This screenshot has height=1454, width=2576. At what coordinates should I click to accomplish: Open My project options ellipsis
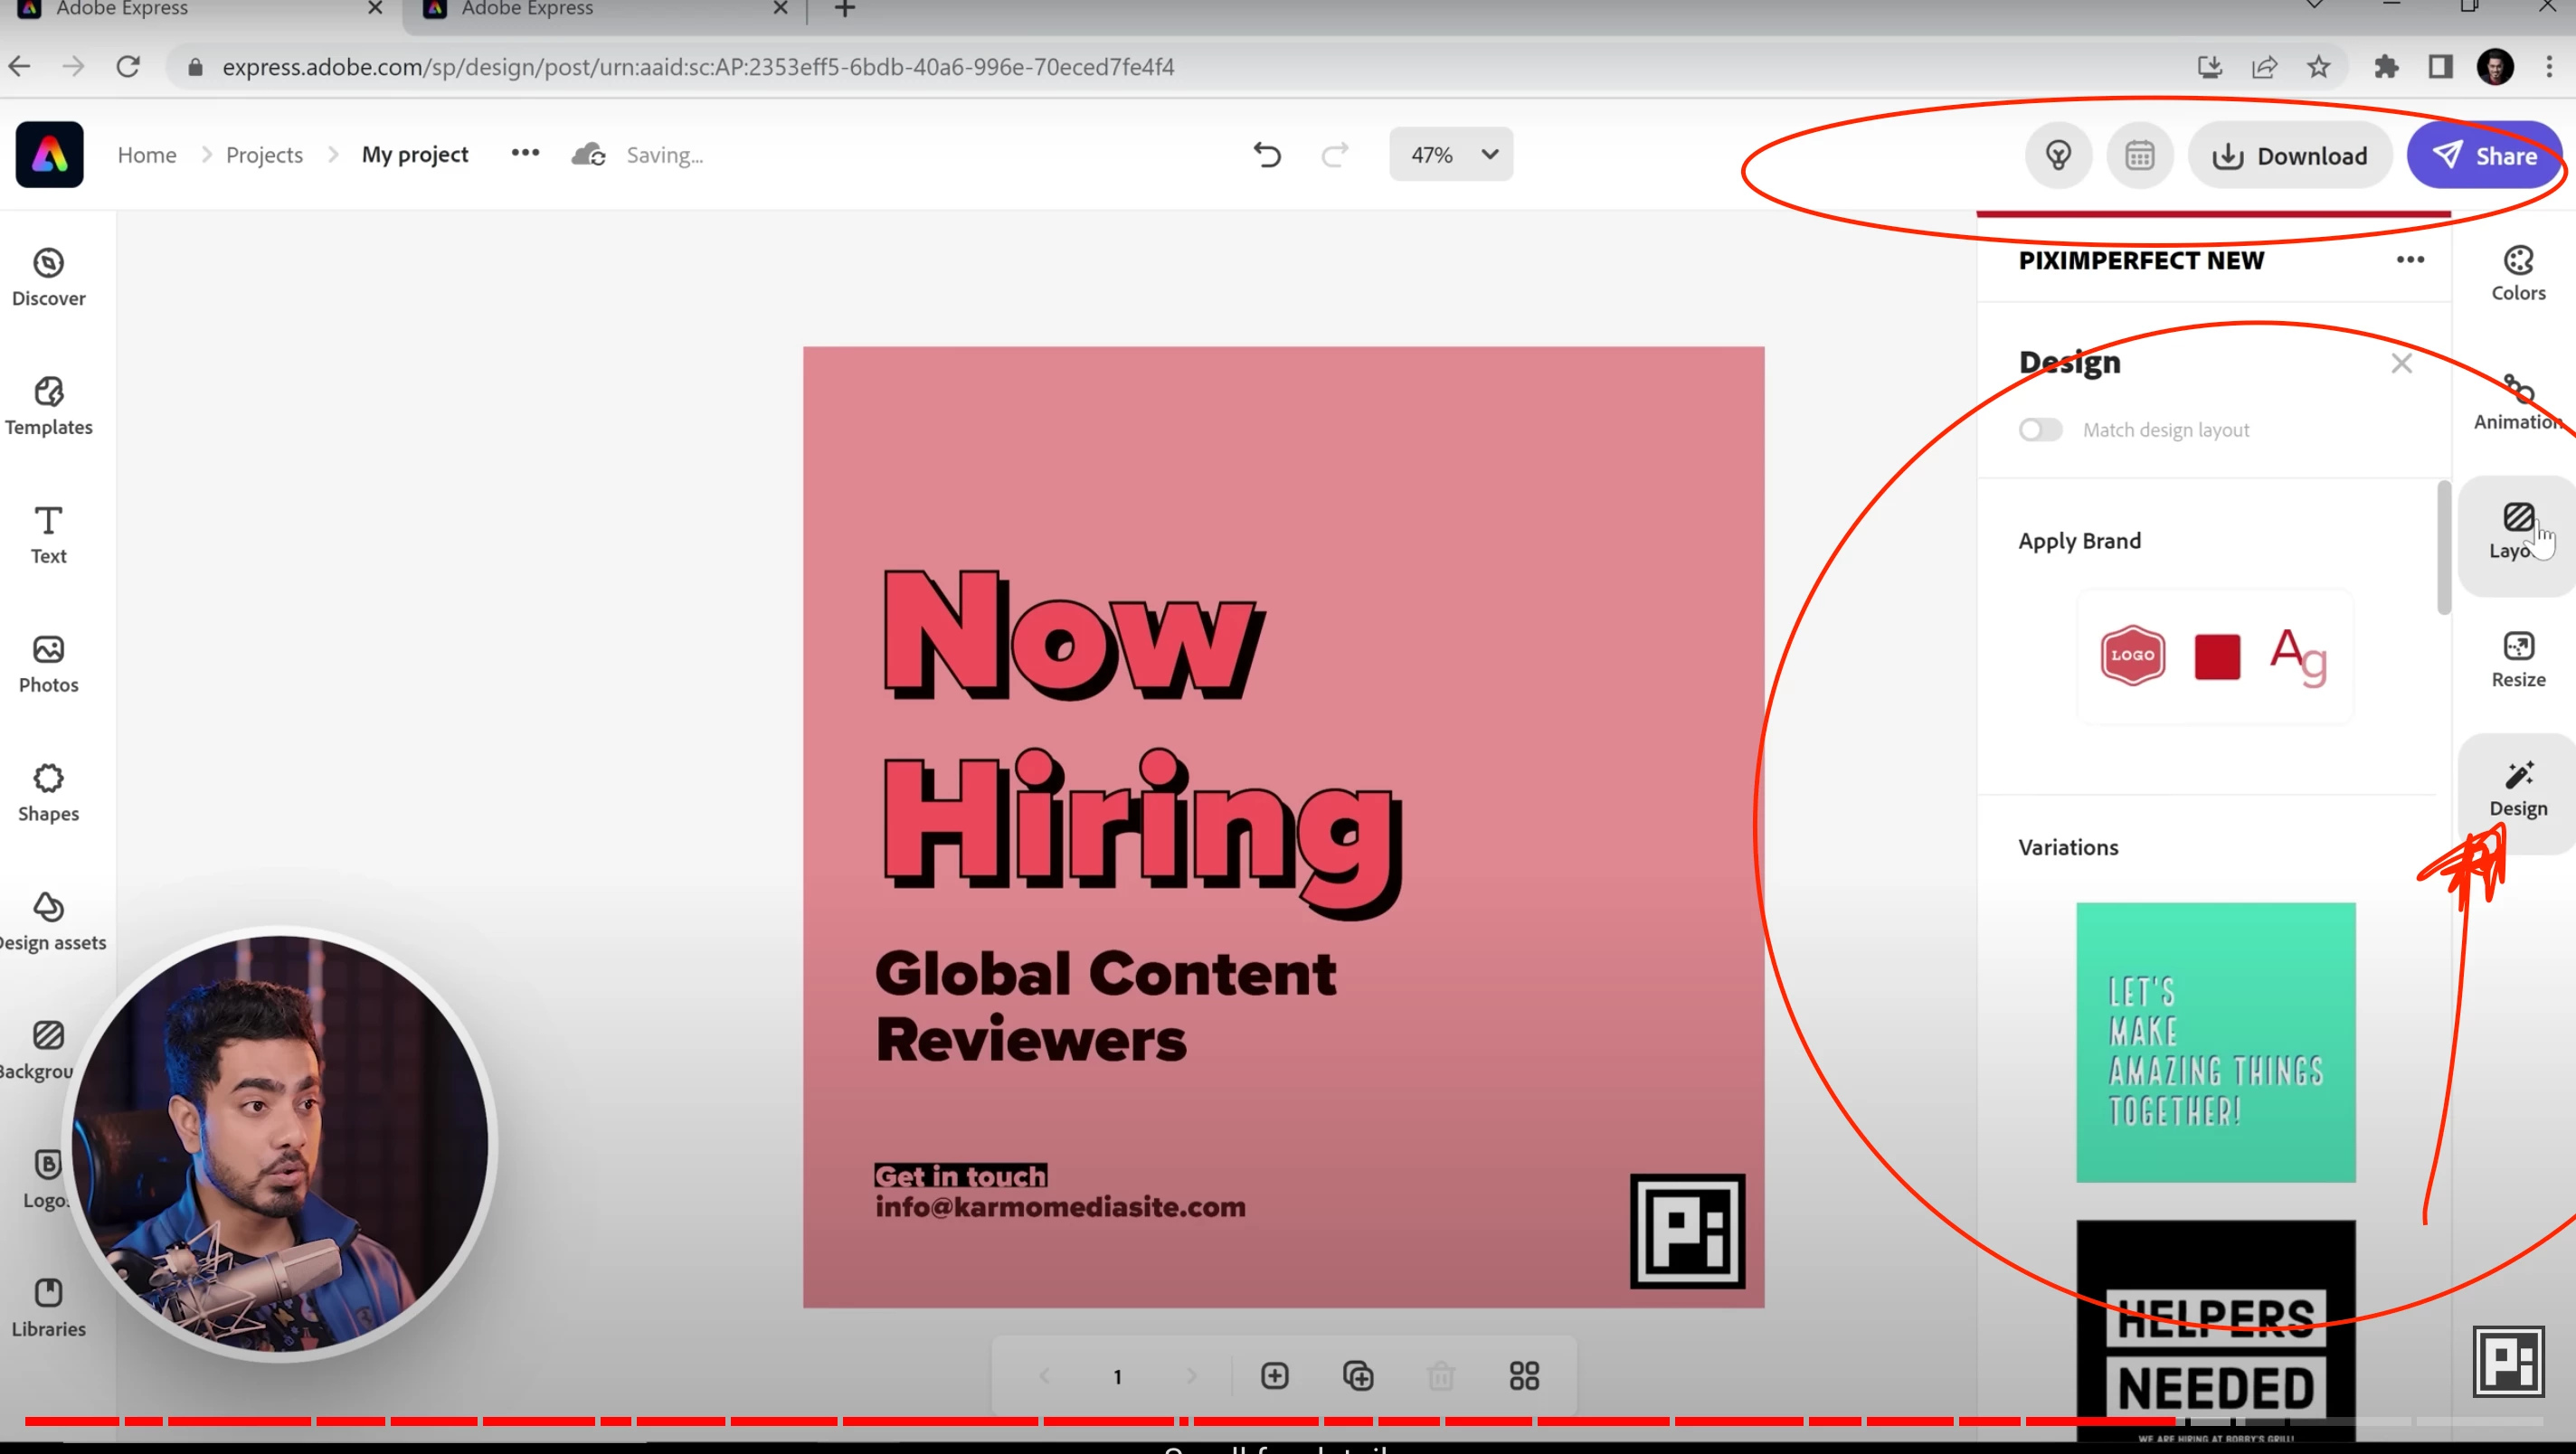(x=525, y=153)
